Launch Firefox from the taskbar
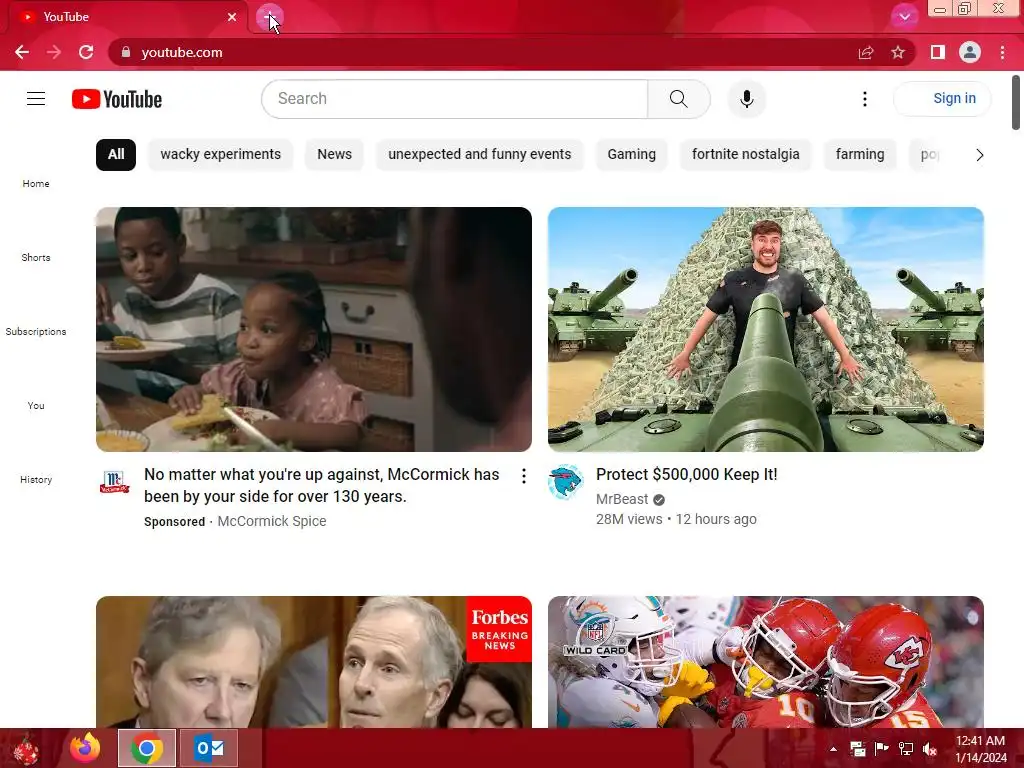Image resolution: width=1024 pixels, height=768 pixels. [85, 748]
